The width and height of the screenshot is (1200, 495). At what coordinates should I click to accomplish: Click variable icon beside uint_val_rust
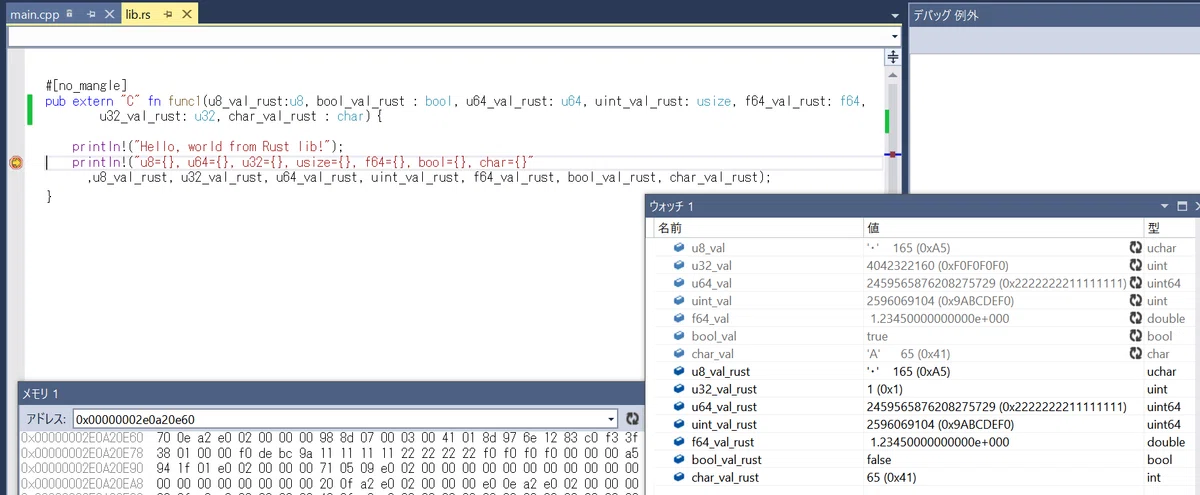[680, 424]
